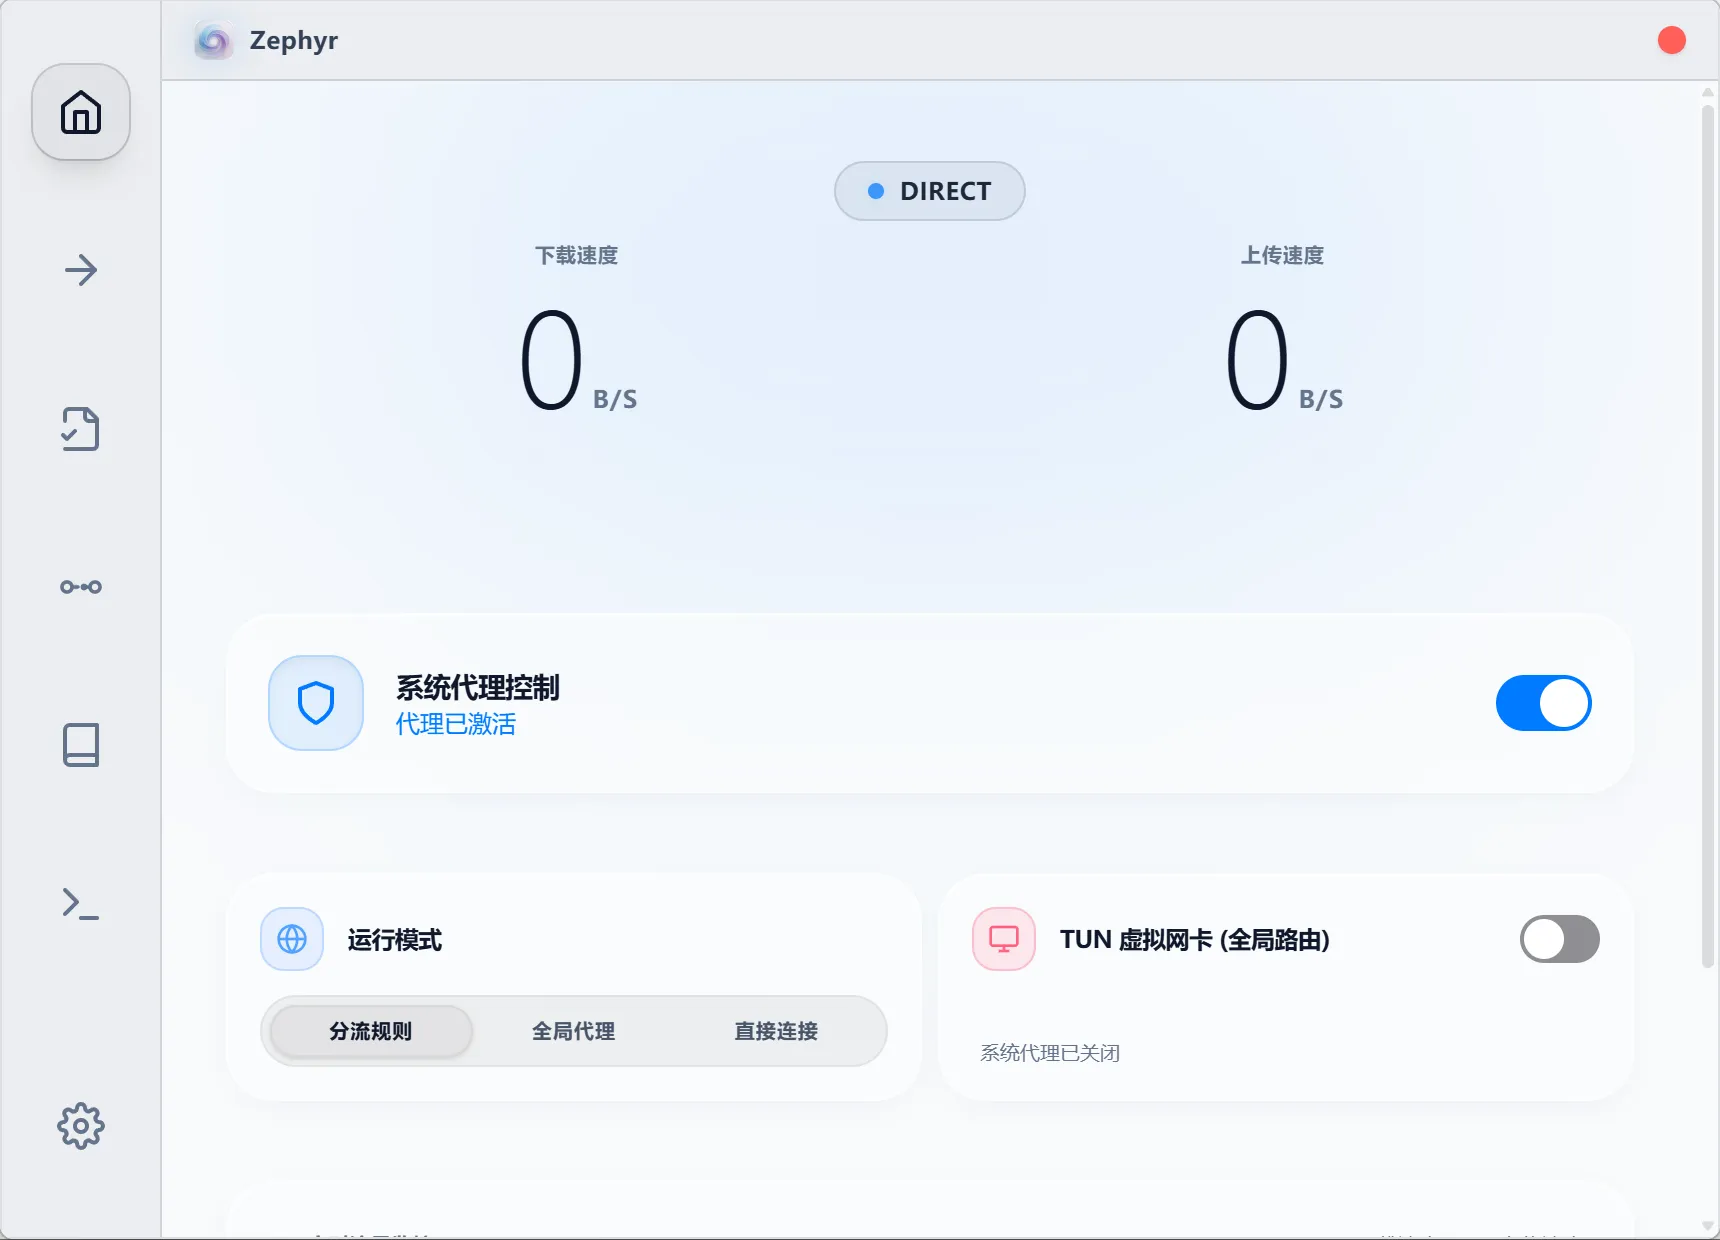Close the window with red button
Viewport: 1720px width, 1240px height.
click(x=1672, y=40)
